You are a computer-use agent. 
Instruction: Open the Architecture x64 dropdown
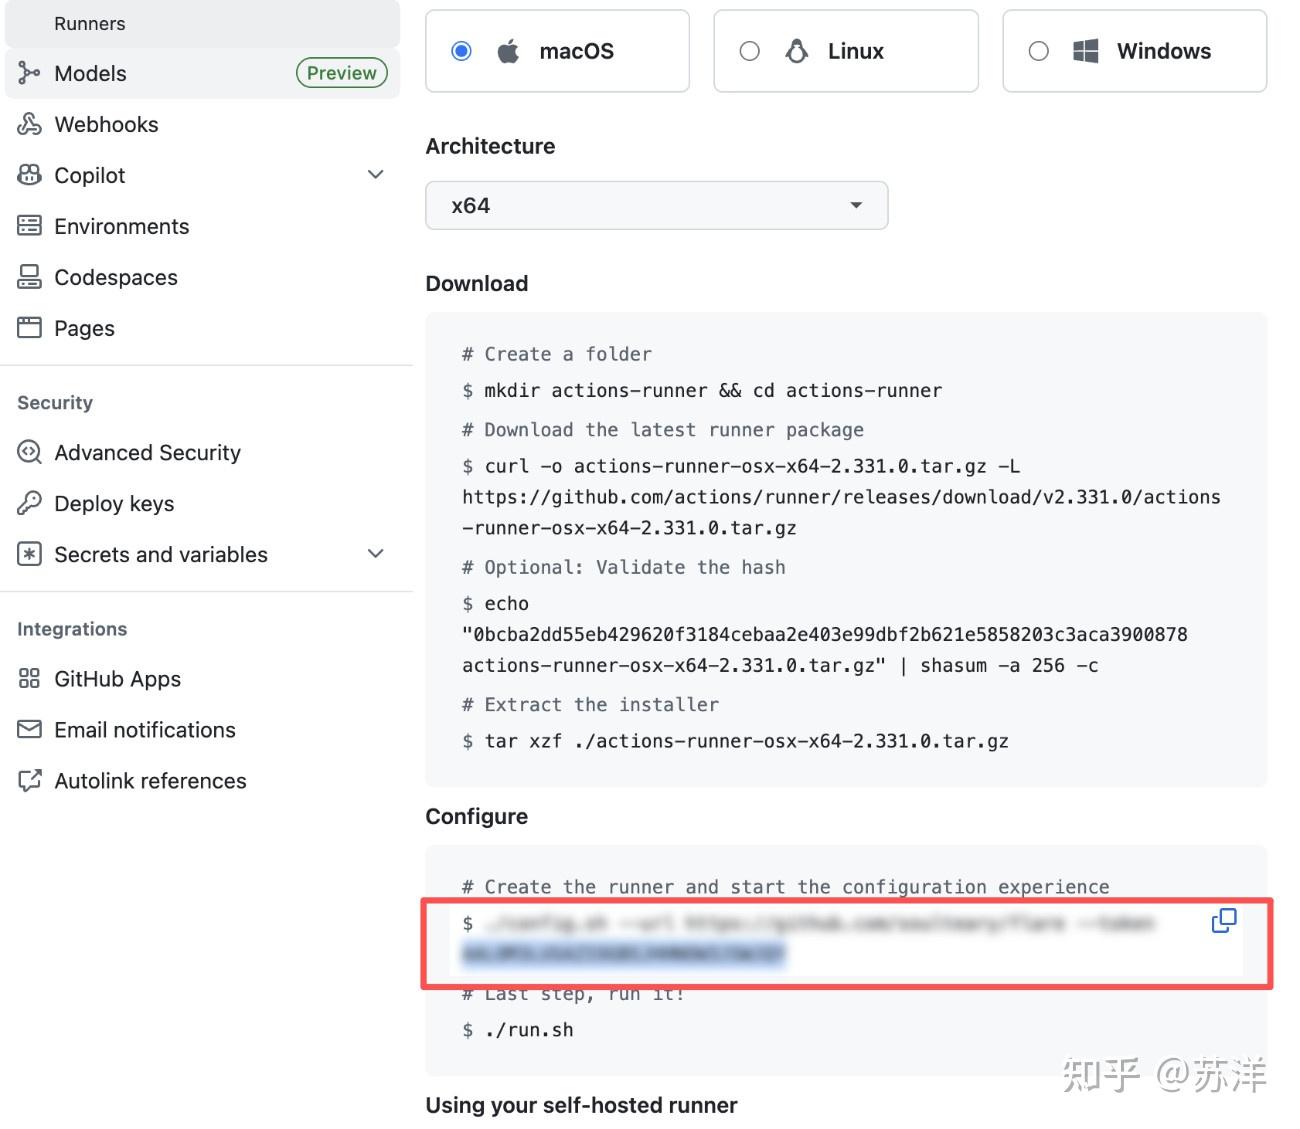(x=656, y=205)
